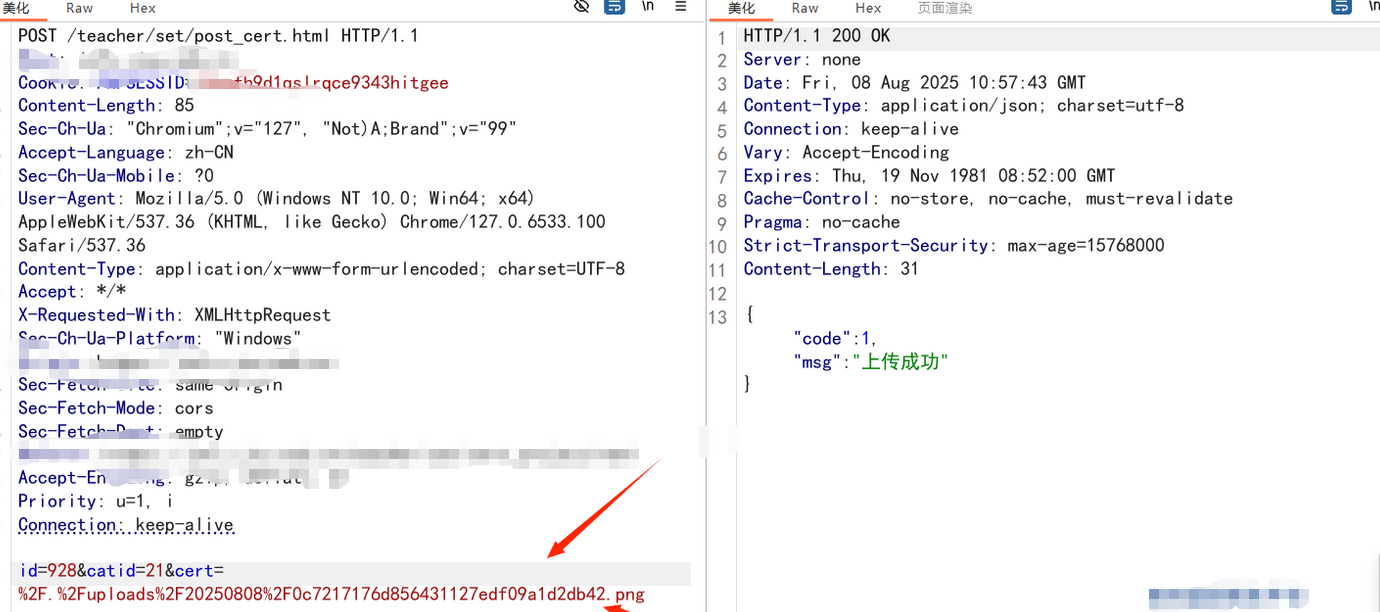Click response line number 1
This screenshot has width=1380, height=612.
click(722, 37)
